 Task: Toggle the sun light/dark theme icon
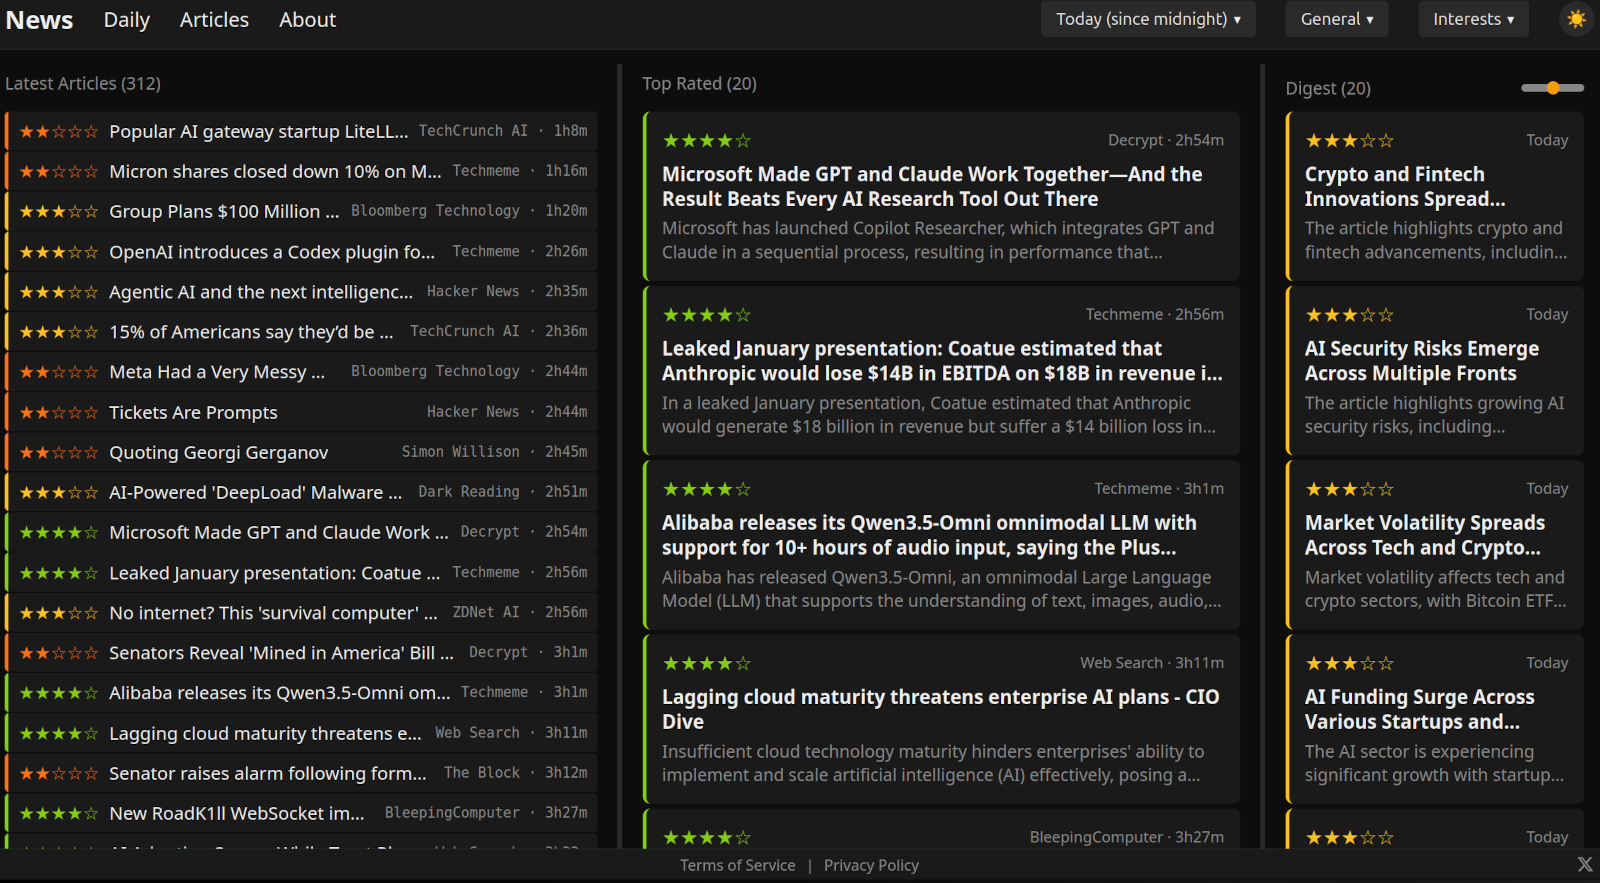1576,19
